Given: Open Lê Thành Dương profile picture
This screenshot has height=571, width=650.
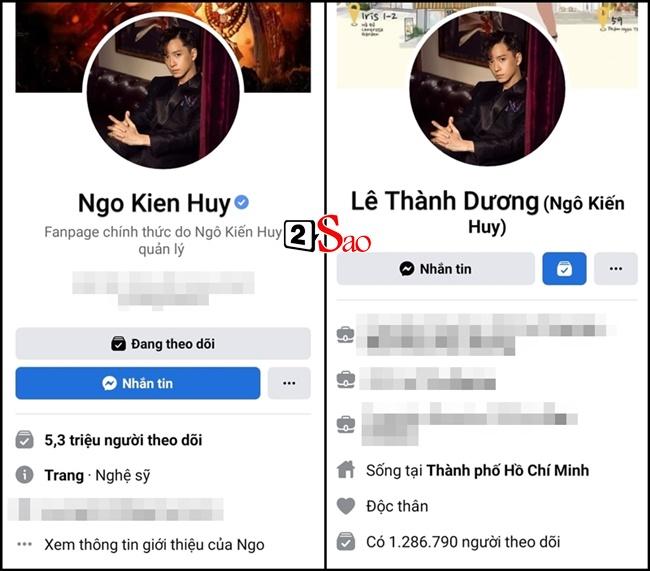Looking at the screenshot, I should pyautogui.click(x=487, y=89).
